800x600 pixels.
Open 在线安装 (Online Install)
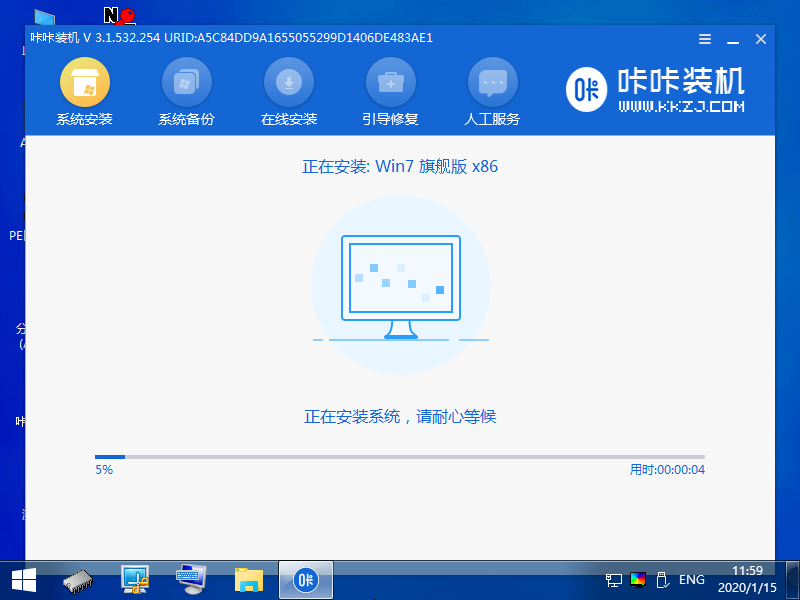(288, 90)
